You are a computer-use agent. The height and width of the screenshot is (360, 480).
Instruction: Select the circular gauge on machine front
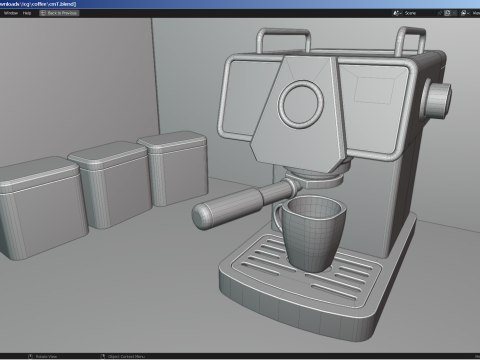(x=301, y=104)
